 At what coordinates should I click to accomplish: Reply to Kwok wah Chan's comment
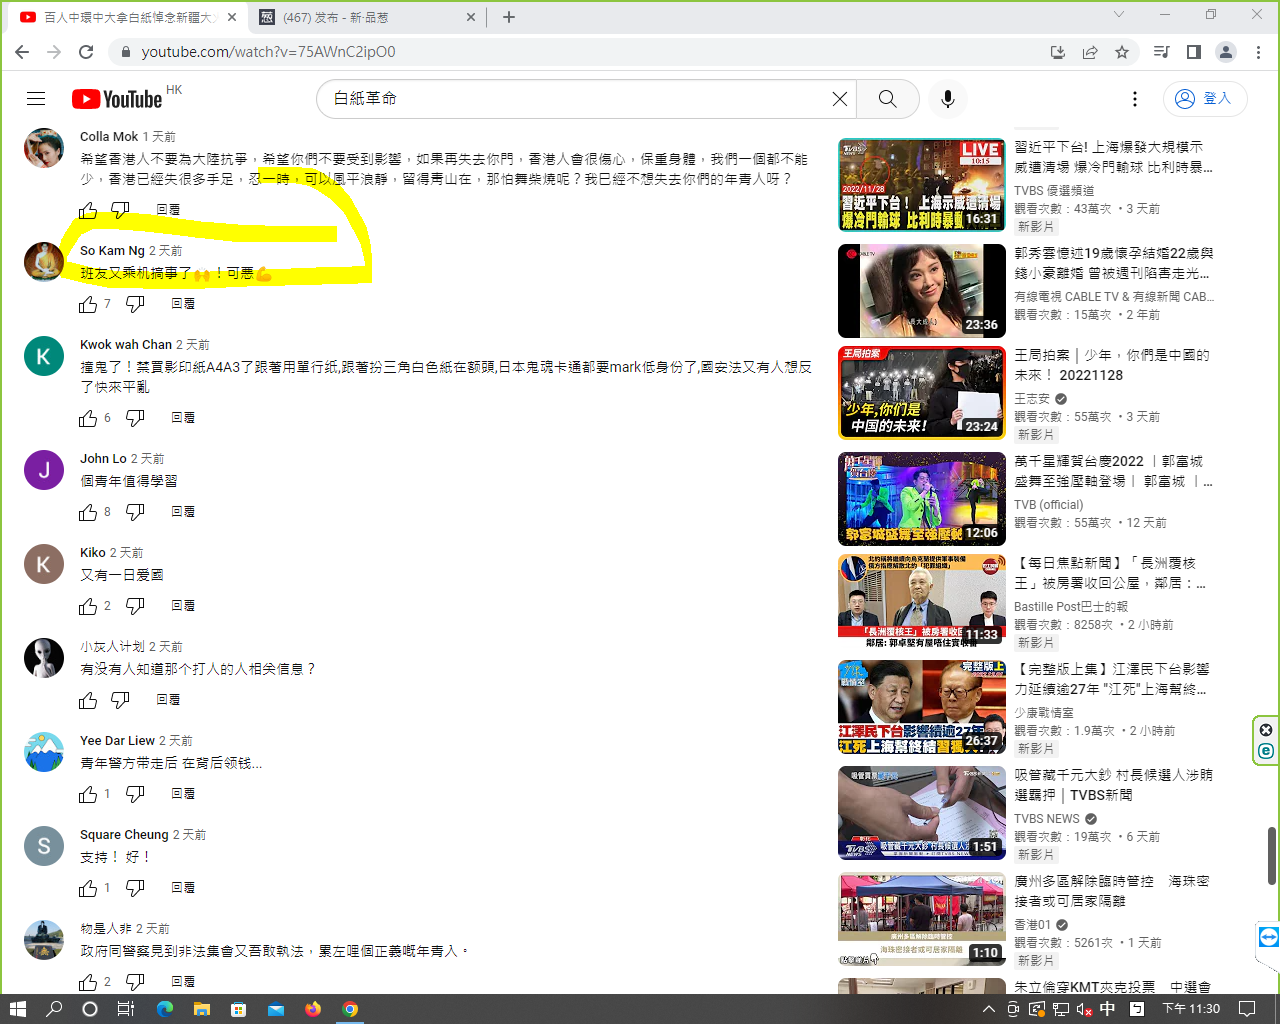coord(183,418)
